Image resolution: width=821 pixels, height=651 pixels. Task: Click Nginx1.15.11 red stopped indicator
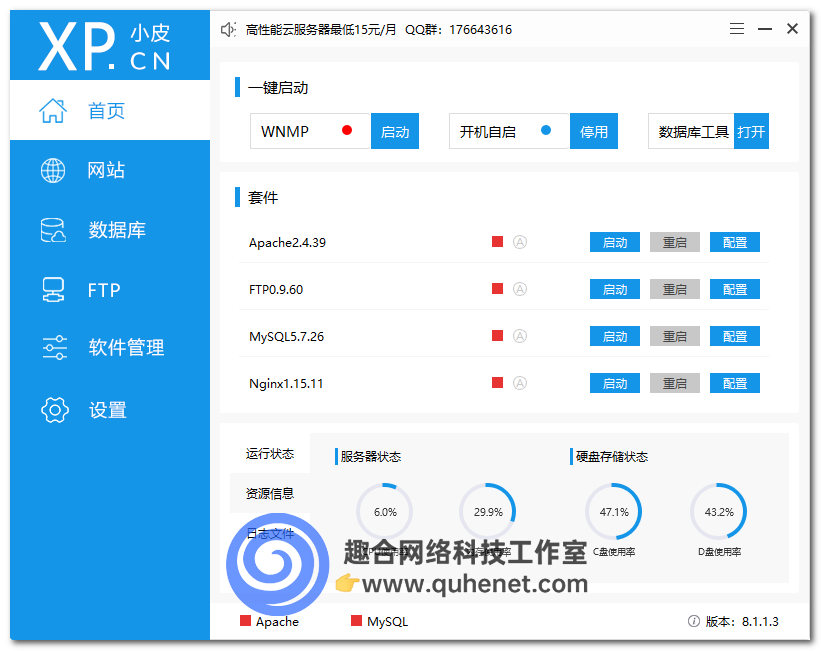497,382
